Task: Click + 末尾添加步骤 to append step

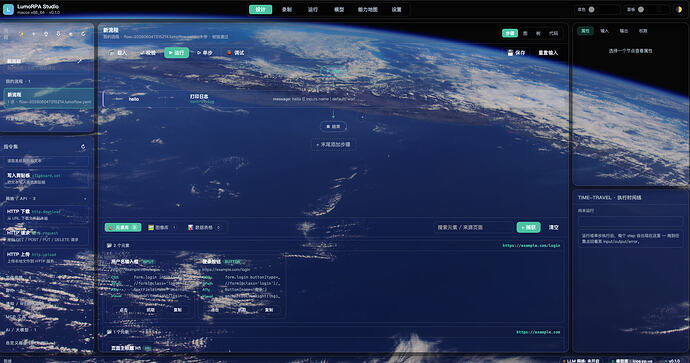Action: (333, 144)
